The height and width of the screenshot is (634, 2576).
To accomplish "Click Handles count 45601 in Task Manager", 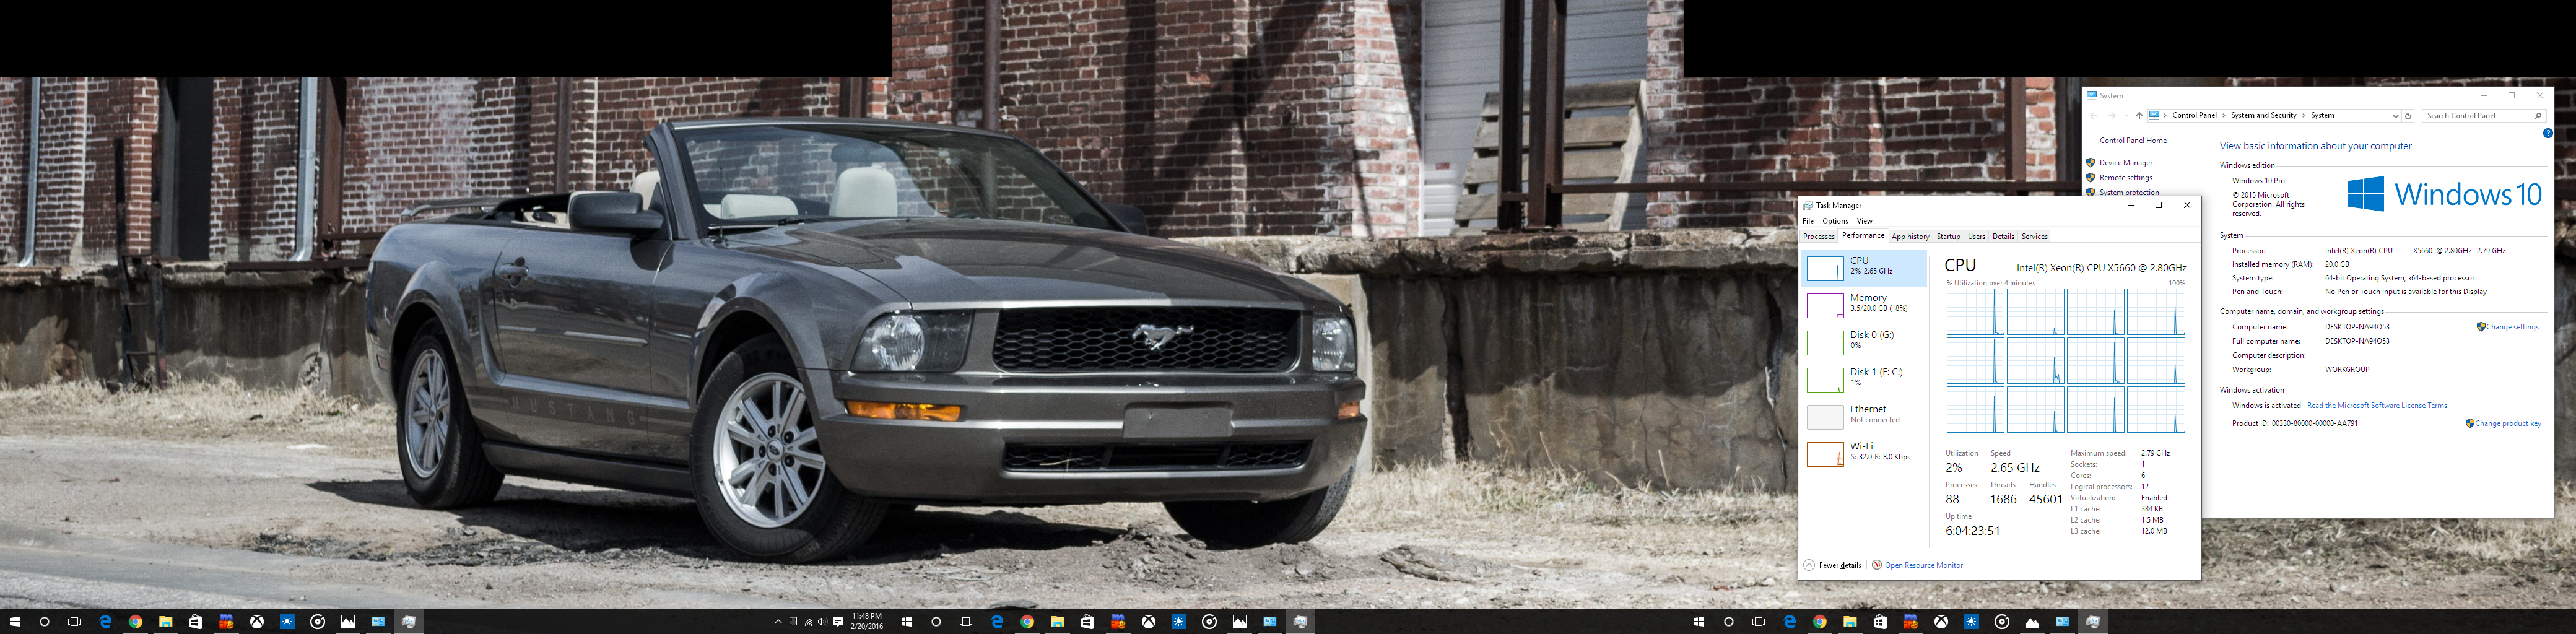I will pyautogui.click(x=2046, y=499).
